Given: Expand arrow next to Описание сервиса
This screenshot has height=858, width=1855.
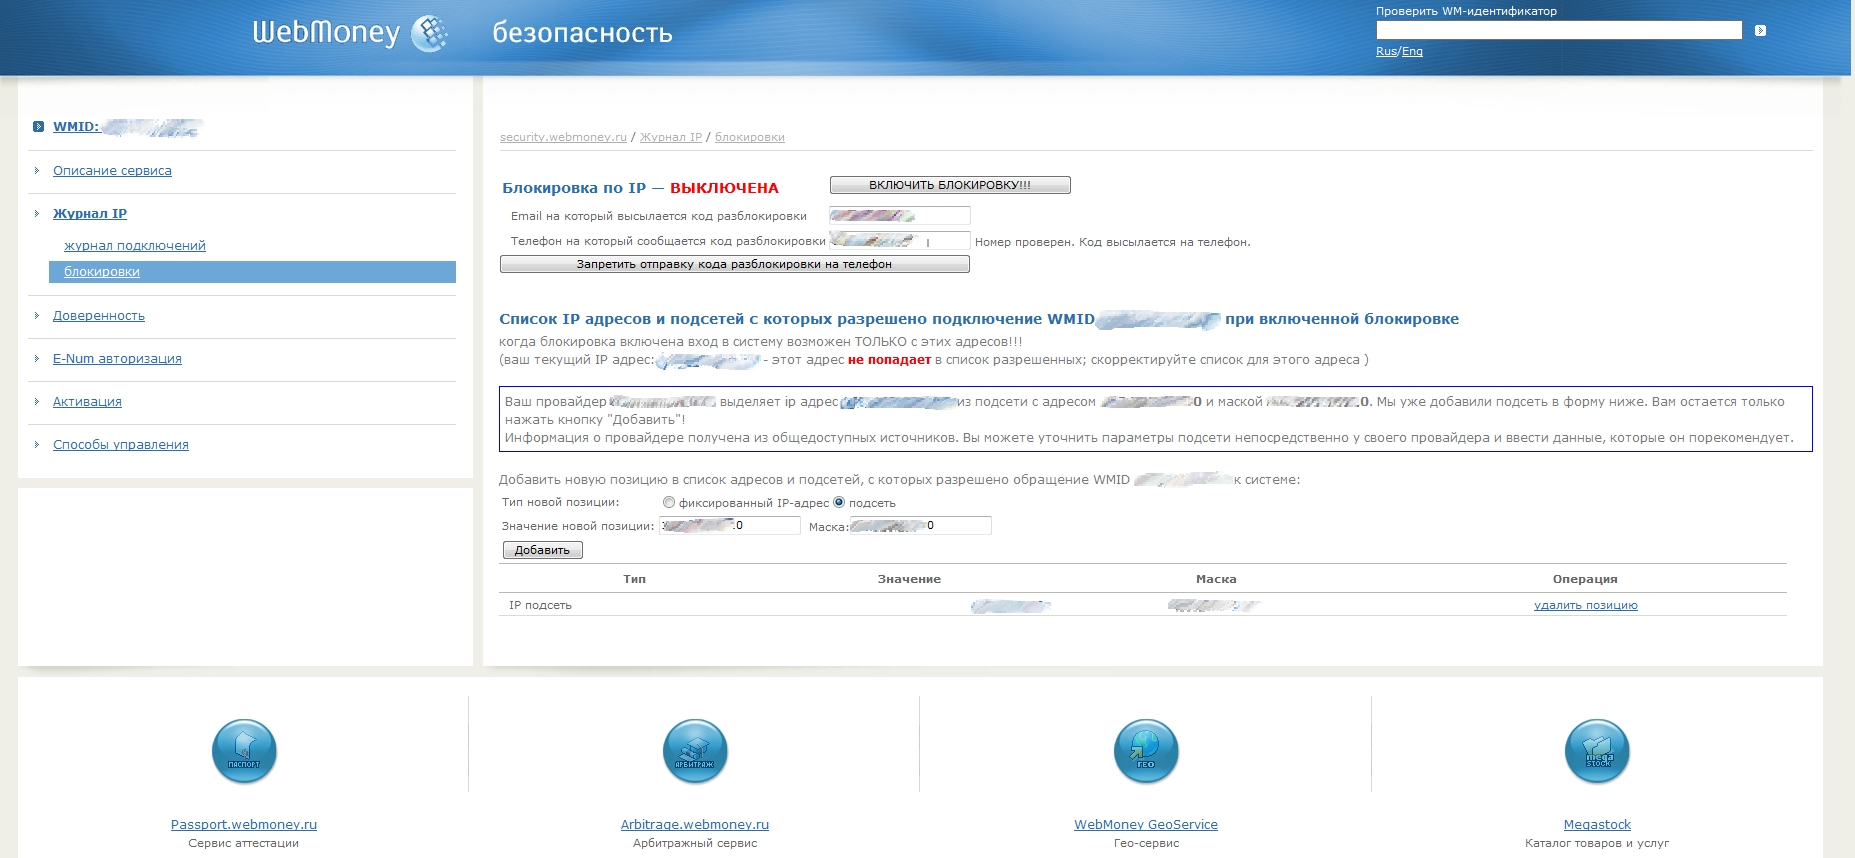Looking at the screenshot, I should tap(37, 171).
